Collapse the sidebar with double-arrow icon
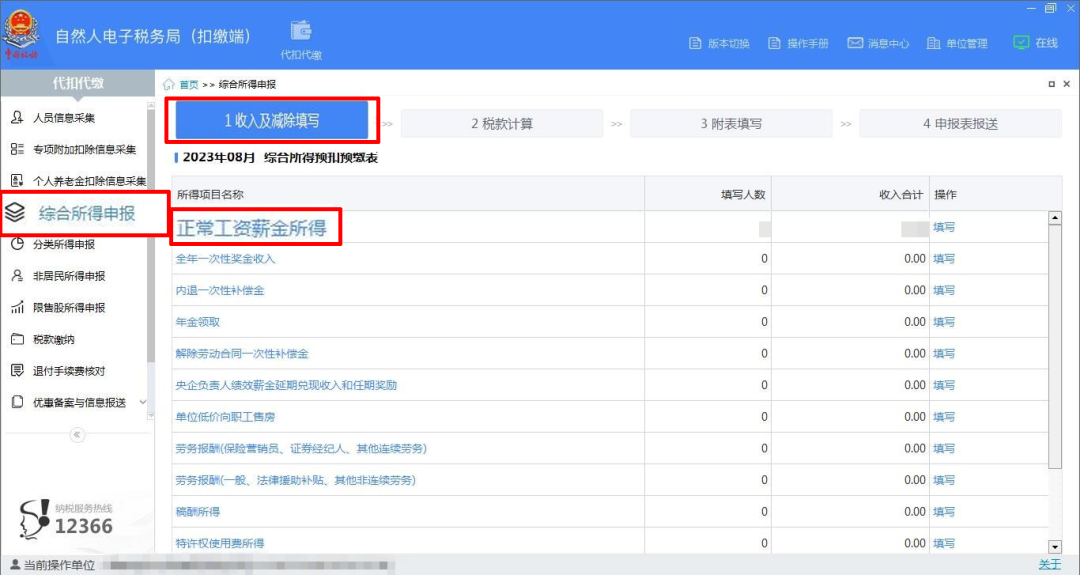 click(x=77, y=435)
